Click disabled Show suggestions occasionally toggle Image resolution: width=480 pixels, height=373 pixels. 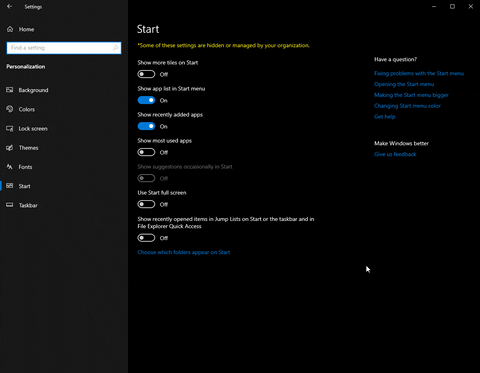146,178
